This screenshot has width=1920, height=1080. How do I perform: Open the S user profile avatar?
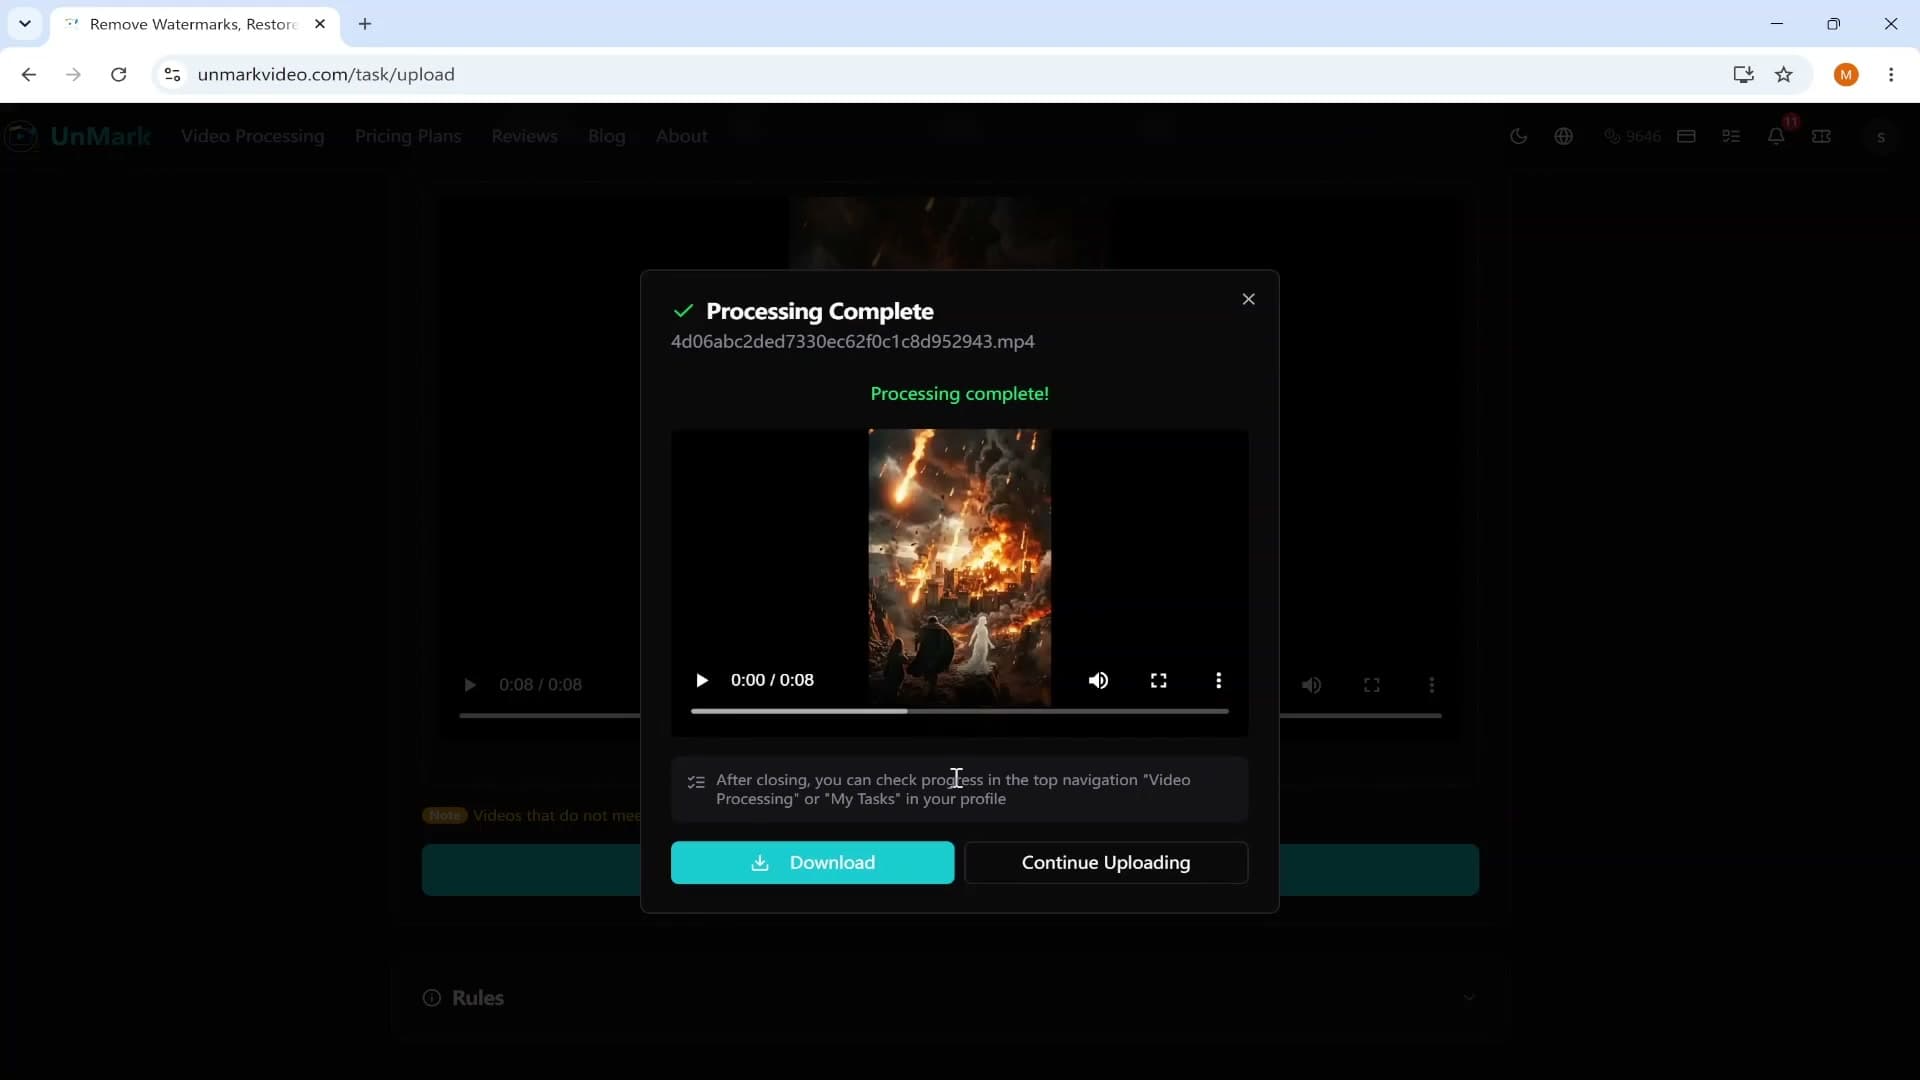1881,137
